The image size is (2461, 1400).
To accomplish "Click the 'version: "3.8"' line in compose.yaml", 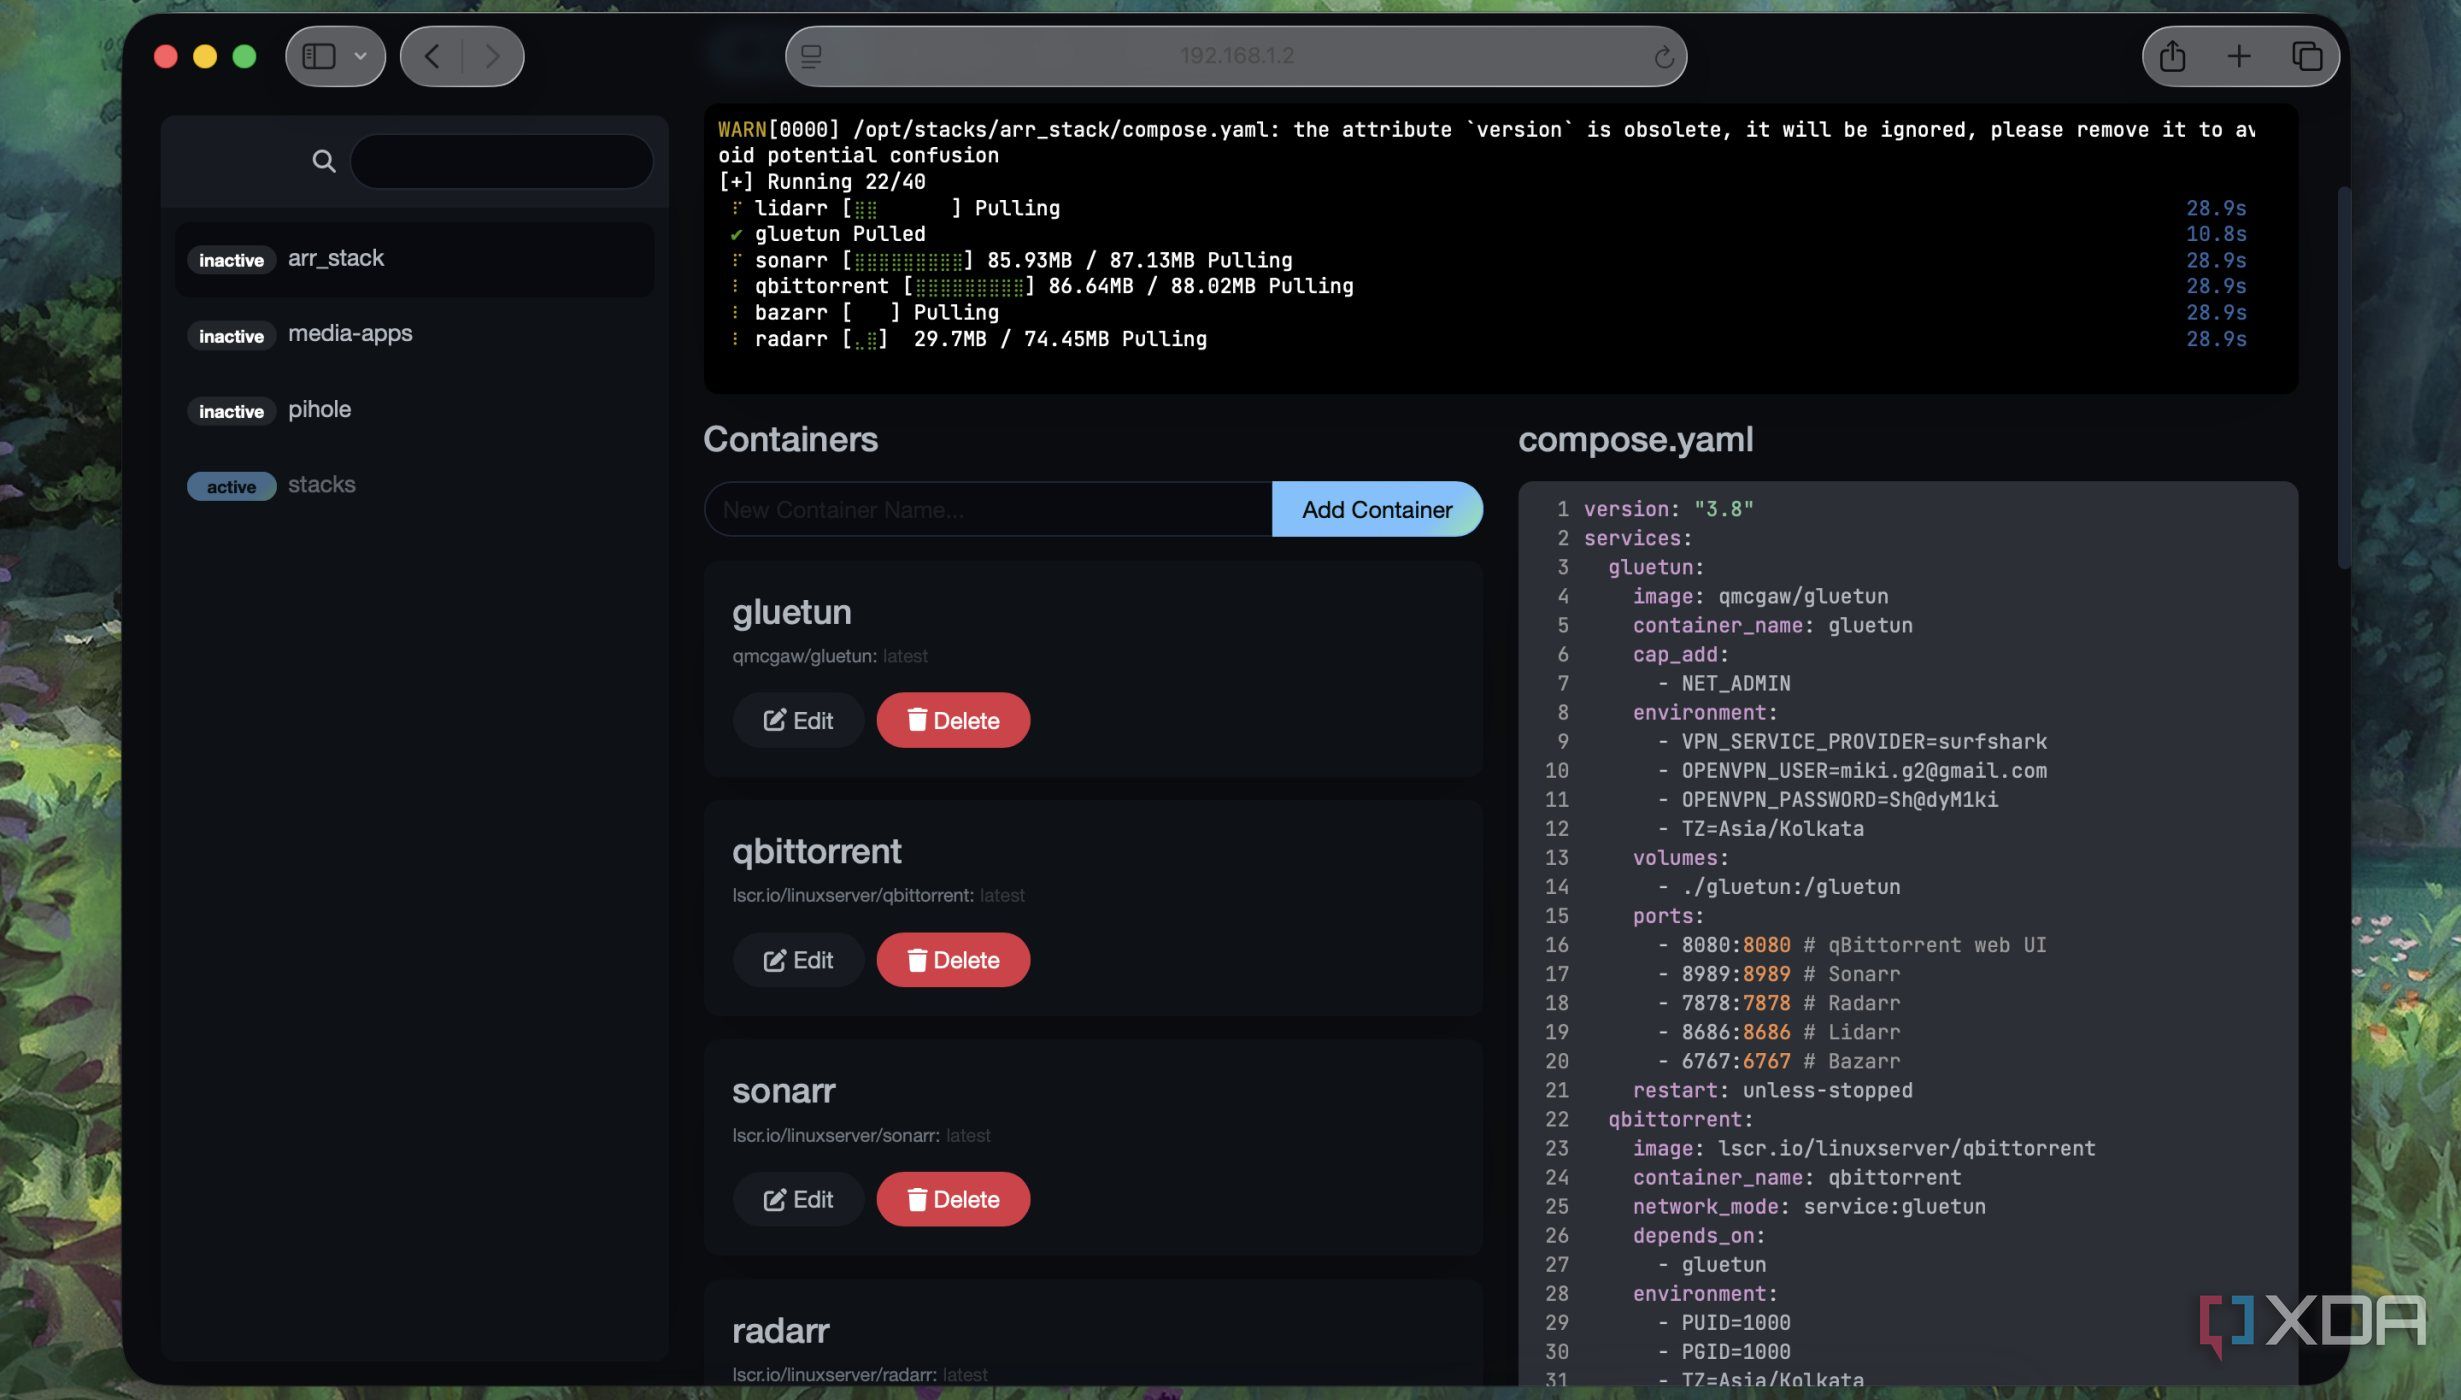I will pyautogui.click(x=1668, y=509).
